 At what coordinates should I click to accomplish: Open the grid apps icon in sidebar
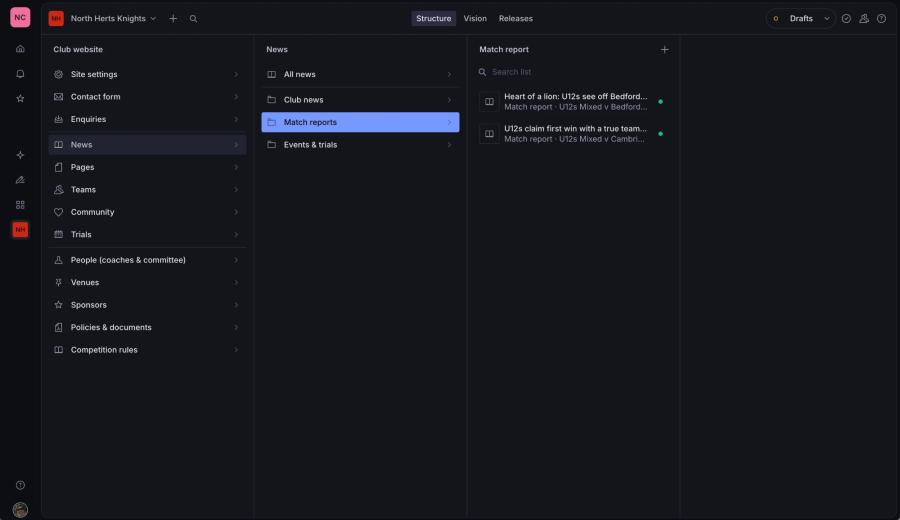[x=20, y=205]
